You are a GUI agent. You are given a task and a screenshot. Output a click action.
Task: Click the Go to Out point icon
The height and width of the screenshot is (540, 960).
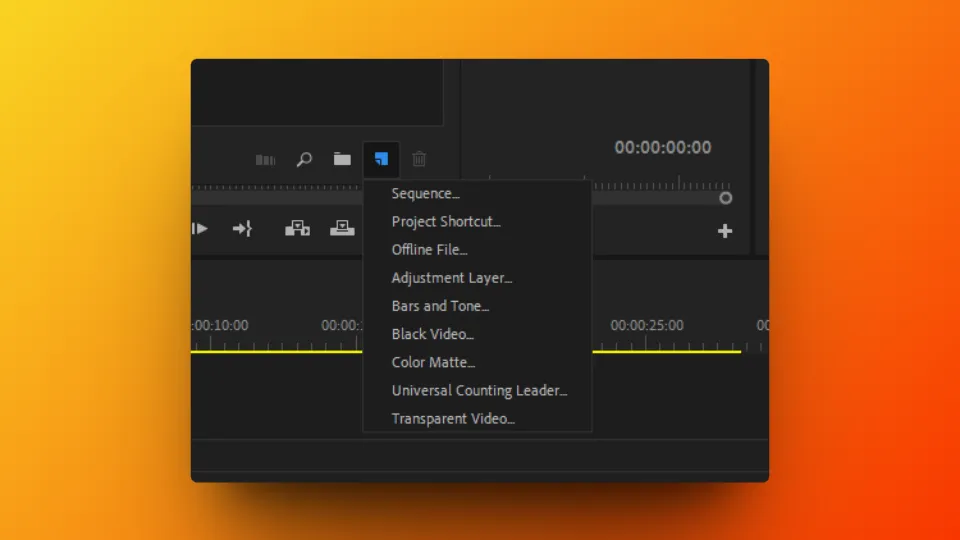(x=242, y=229)
